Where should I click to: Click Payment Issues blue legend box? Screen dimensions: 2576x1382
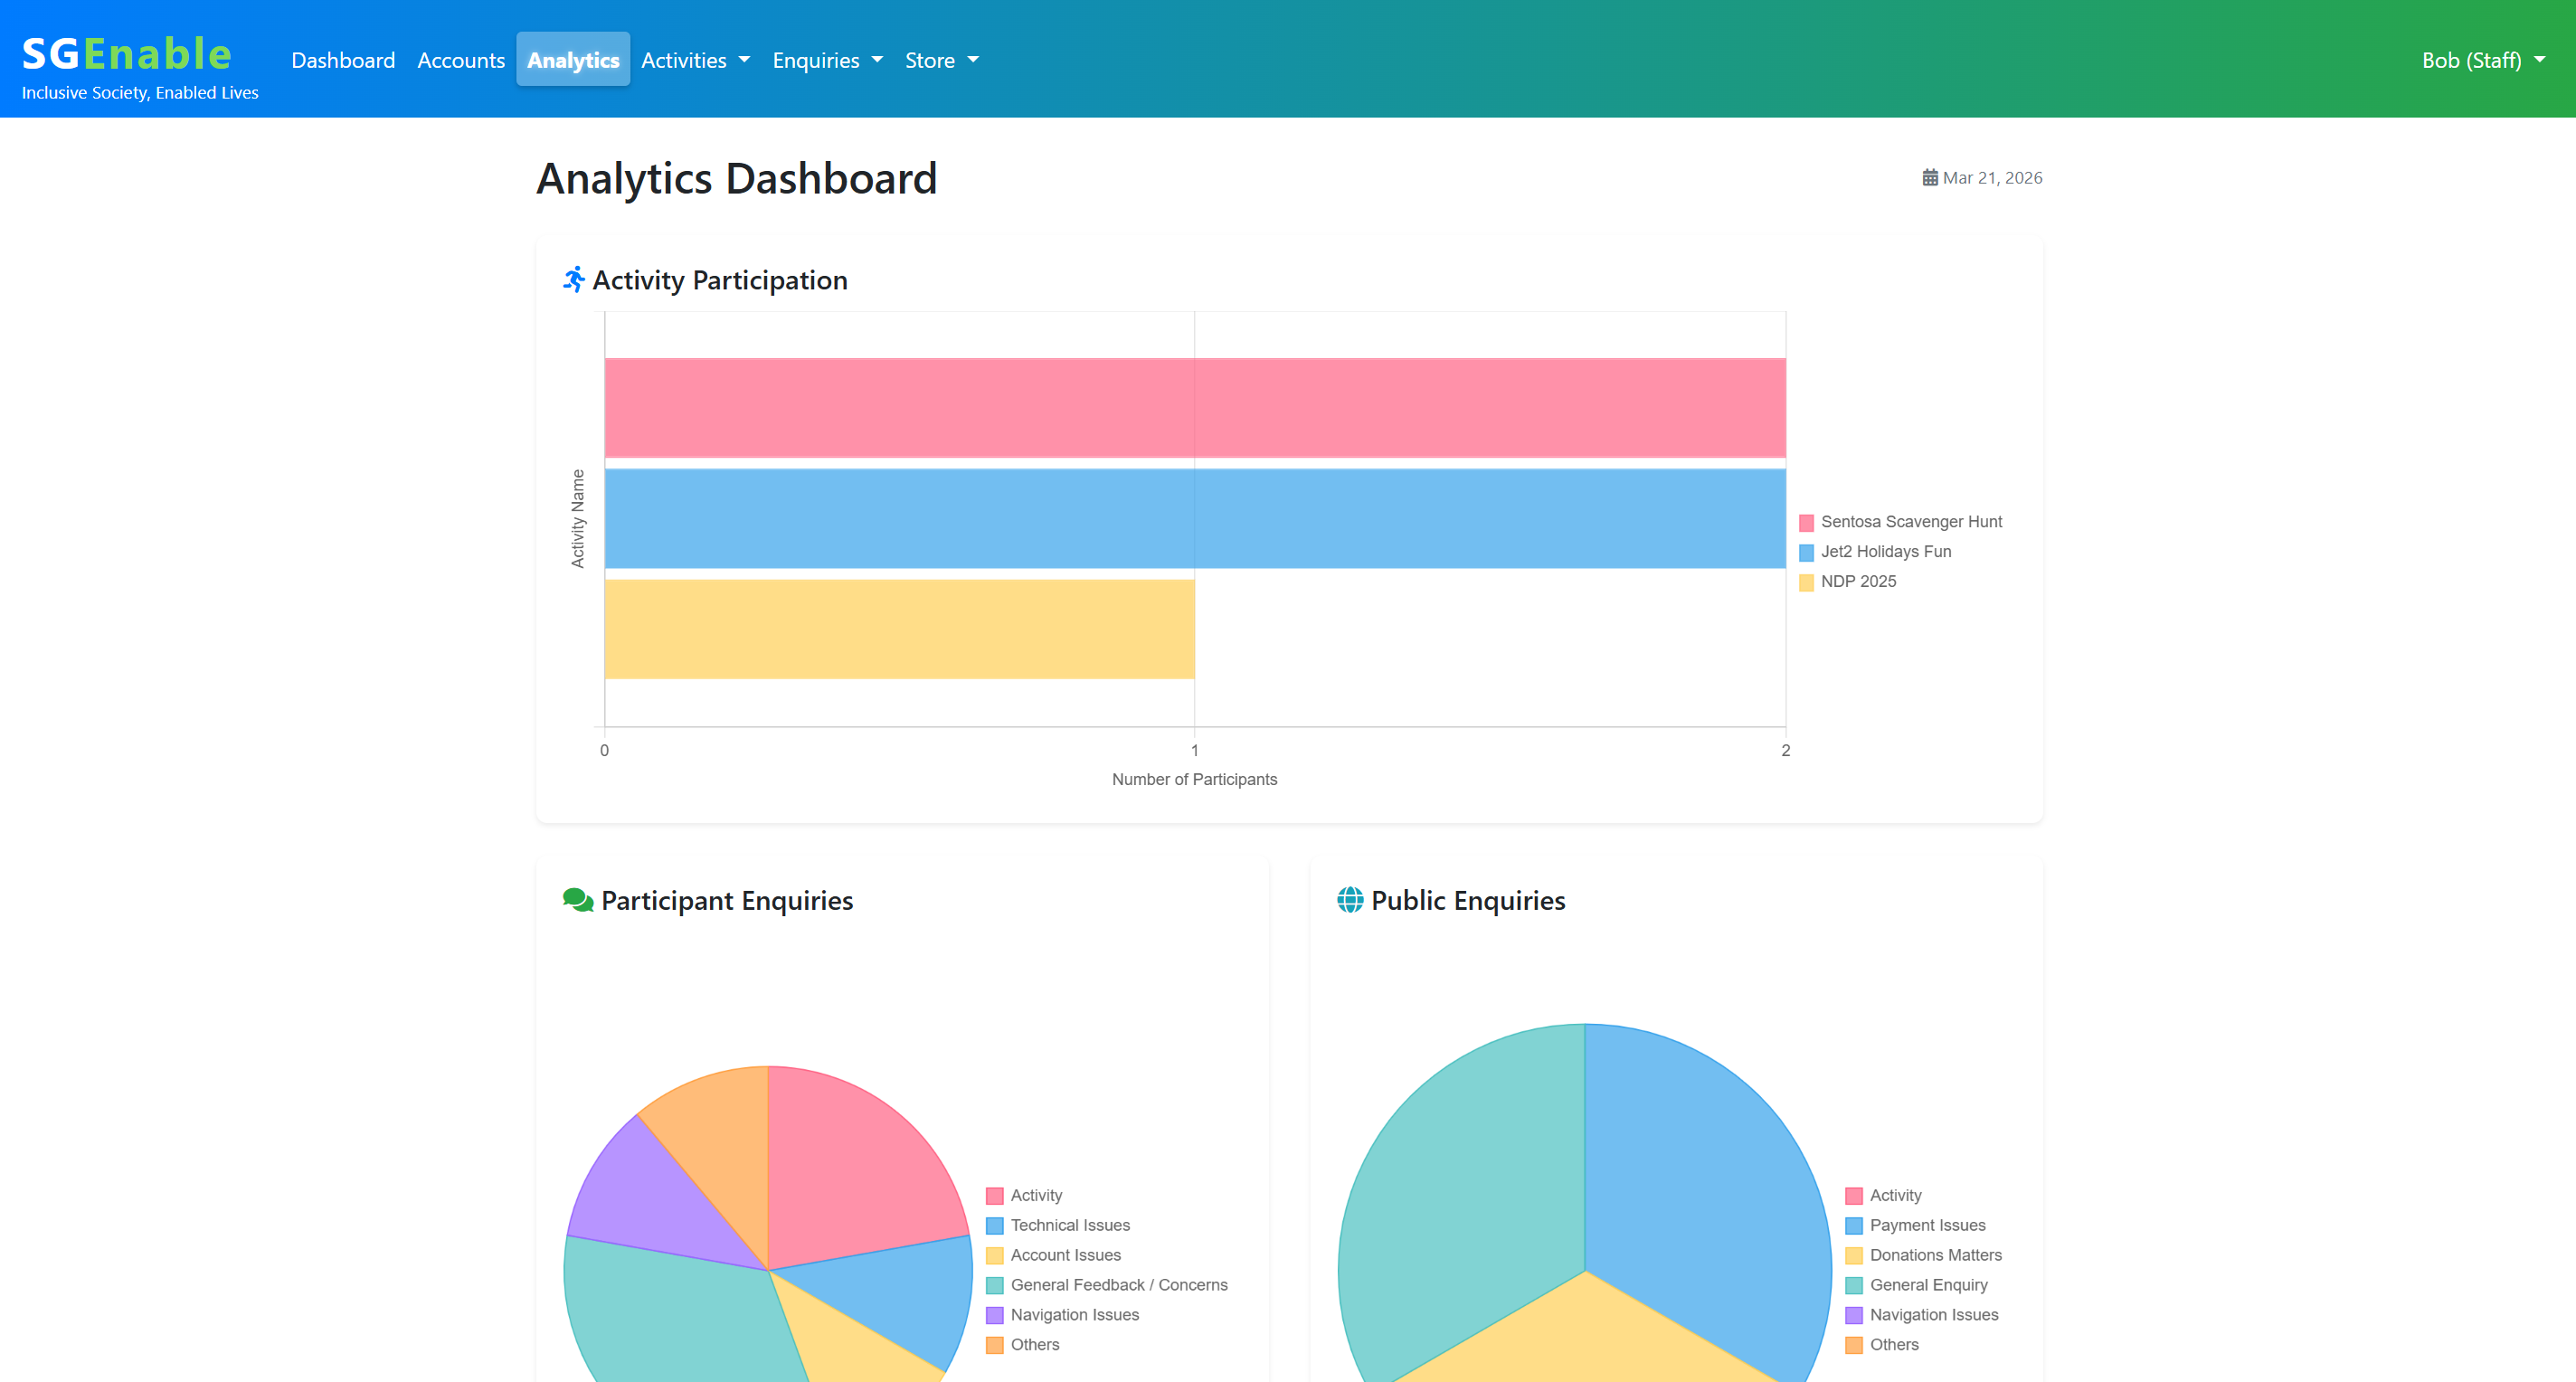(1853, 1225)
